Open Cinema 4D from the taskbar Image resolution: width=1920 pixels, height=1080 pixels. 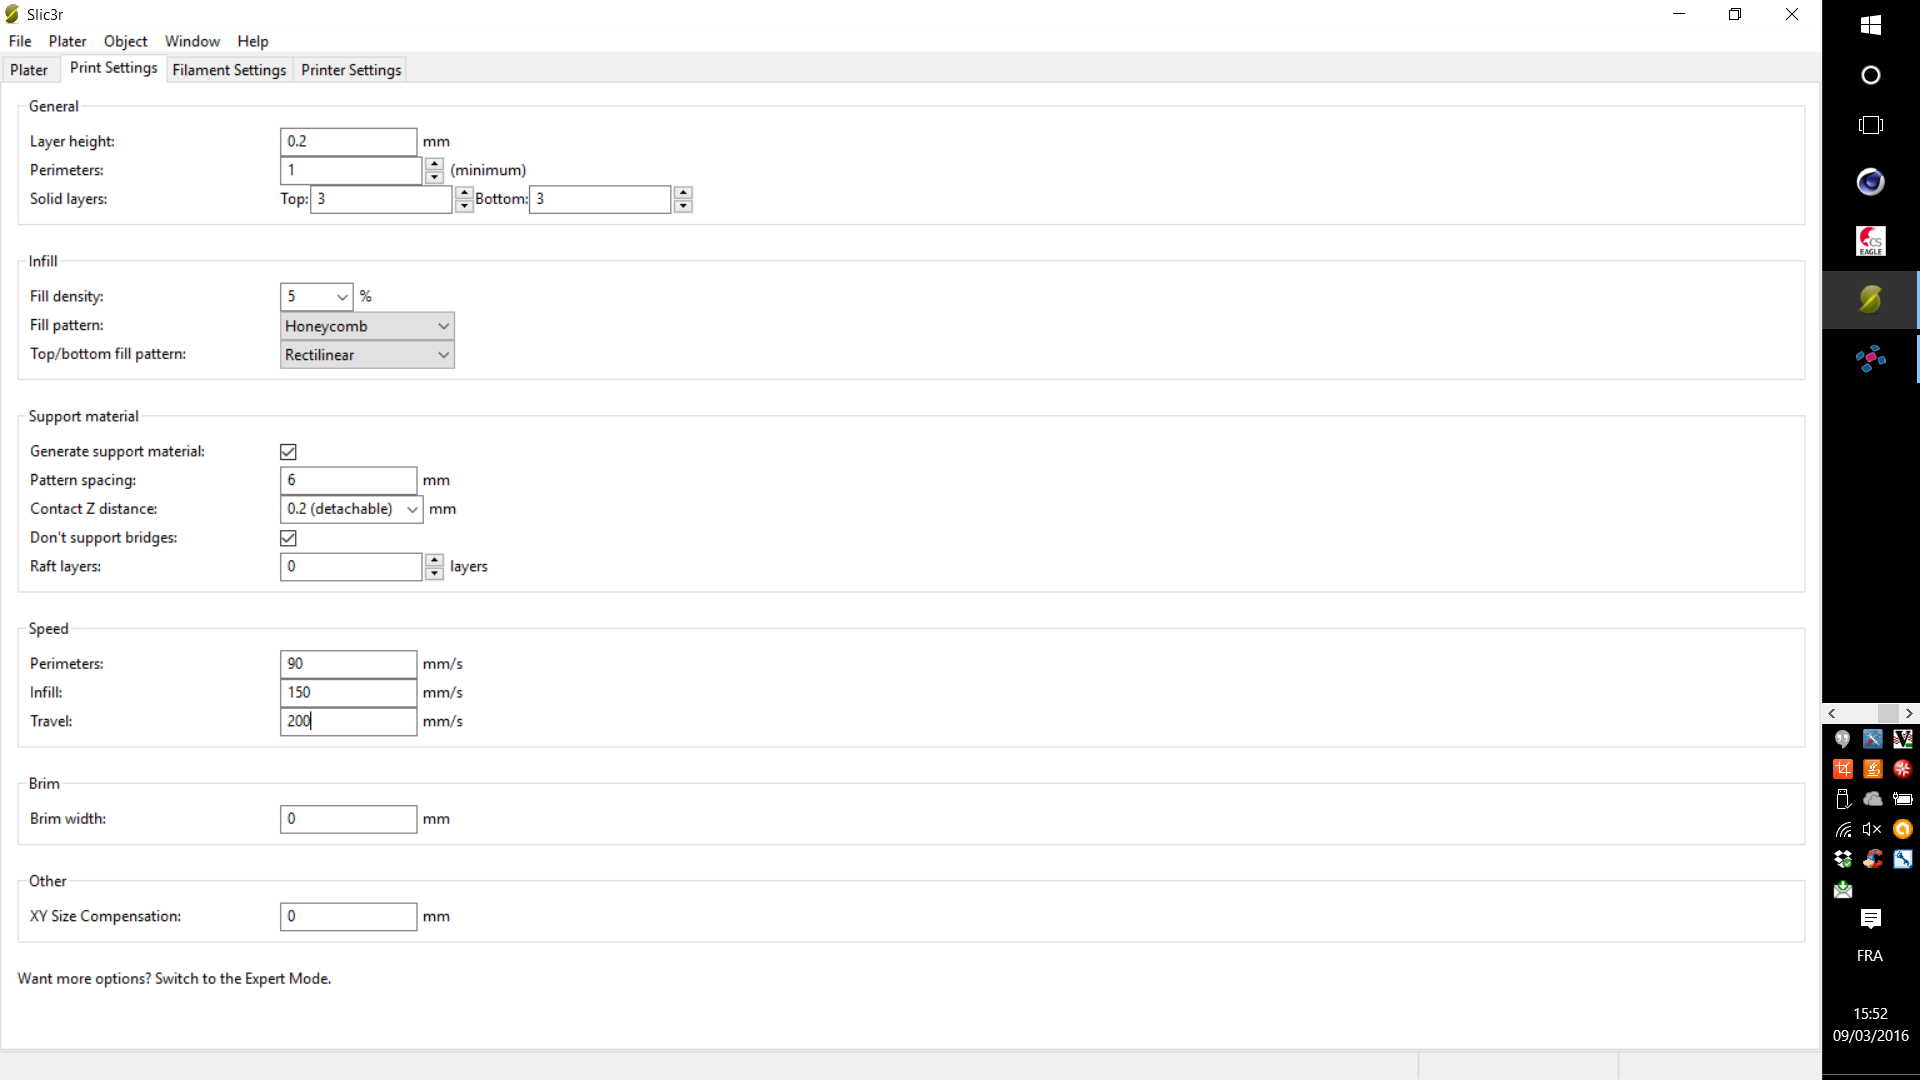pyautogui.click(x=1870, y=182)
